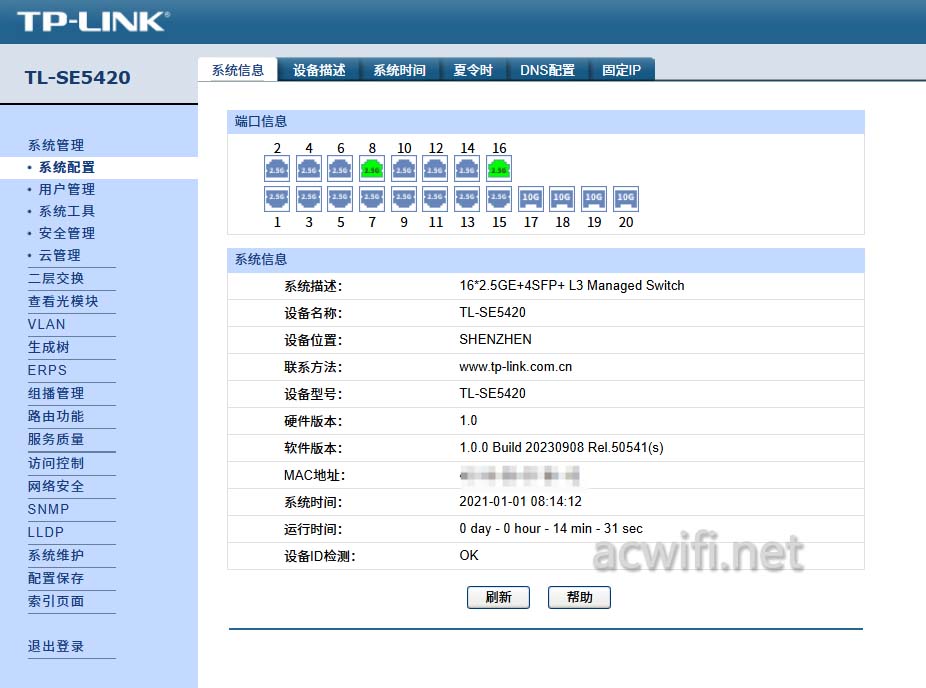This screenshot has height=688, width=926.
Task: Select the 10G SFP+ port 20 icon
Action: (626, 198)
